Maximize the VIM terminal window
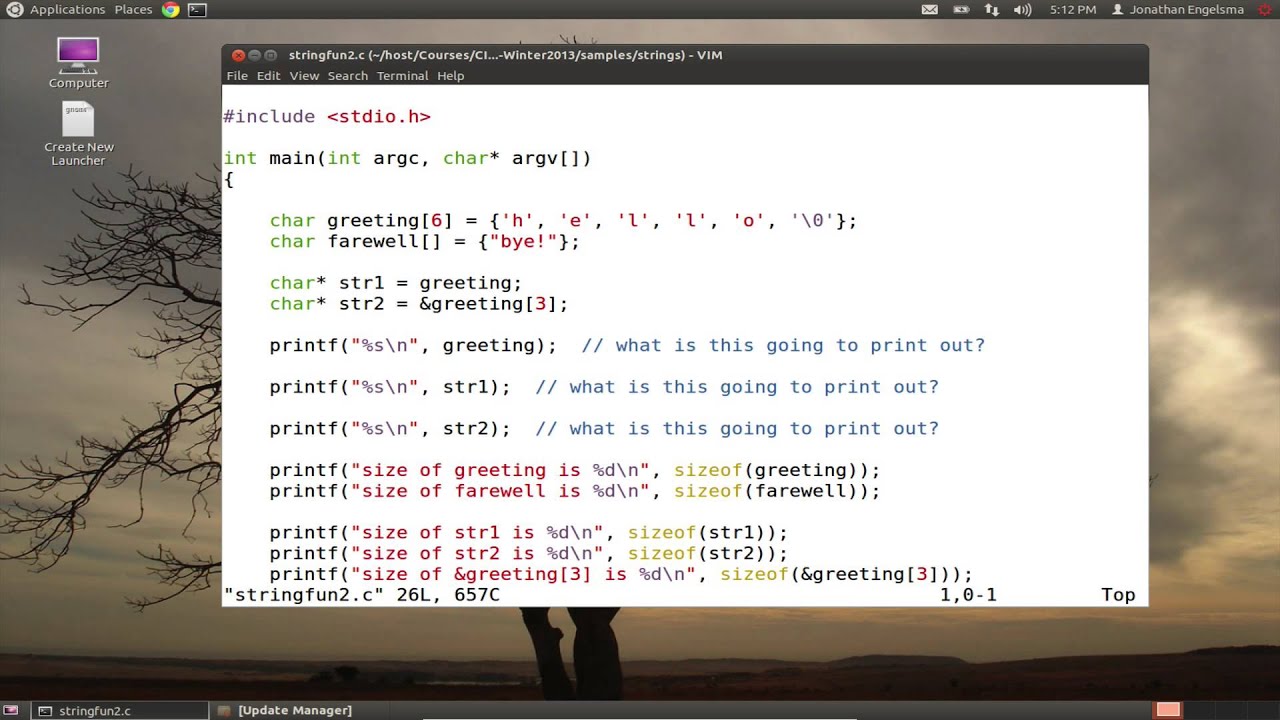 (x=270, y=55)
